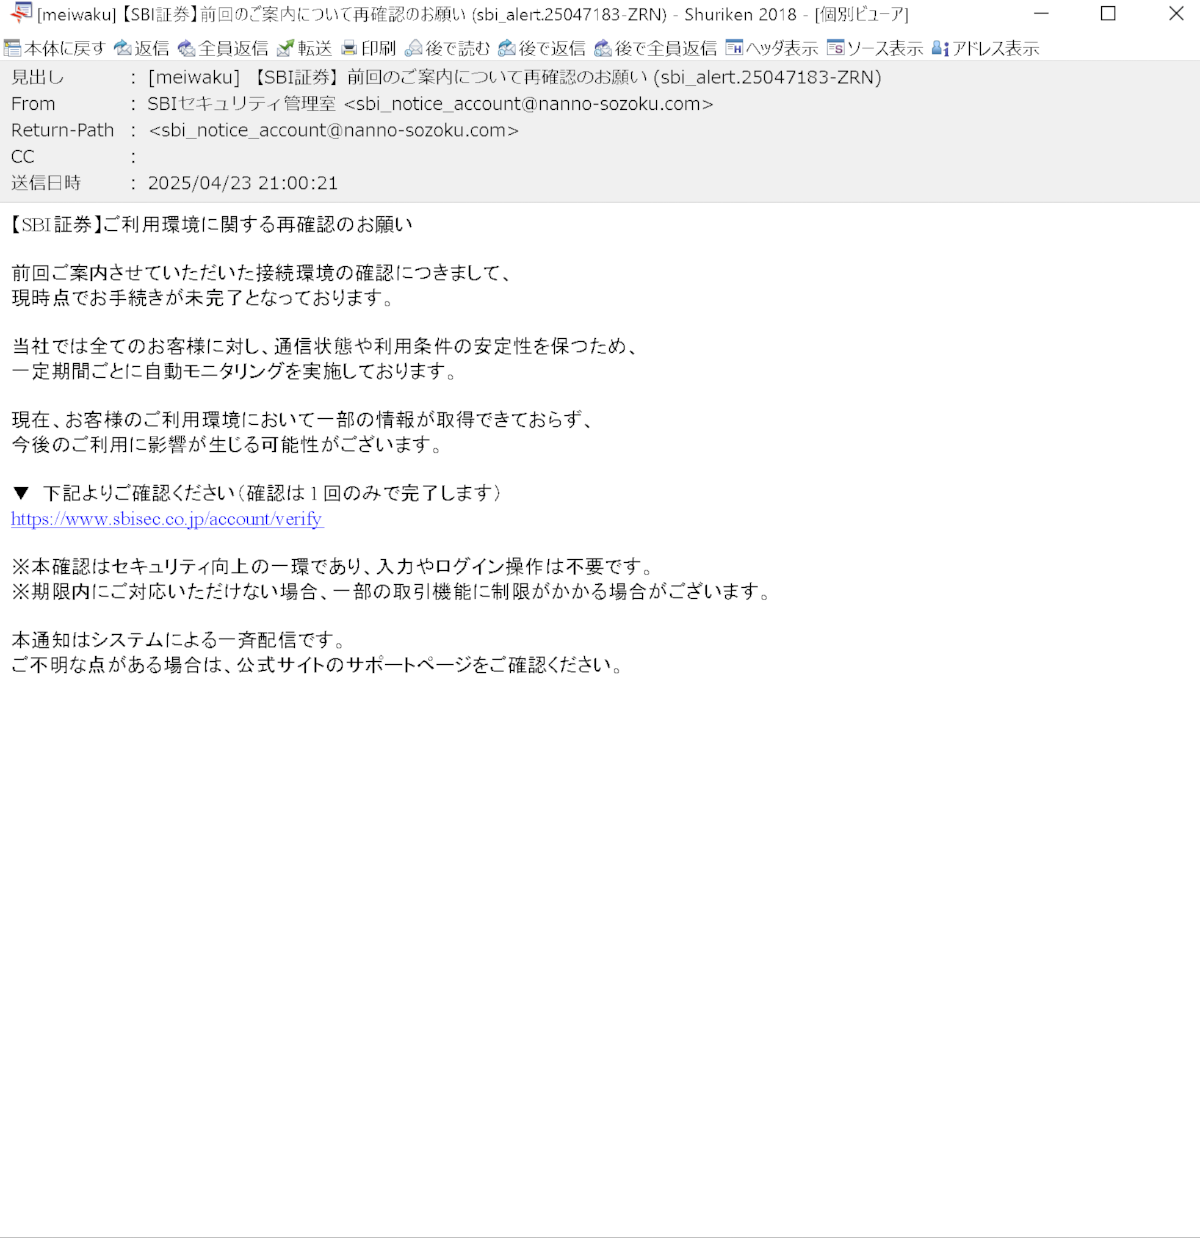The height and width of the screenshot is (1238, 1200).
Task: Close the Shuriken viewer window
Action: 1176,14
